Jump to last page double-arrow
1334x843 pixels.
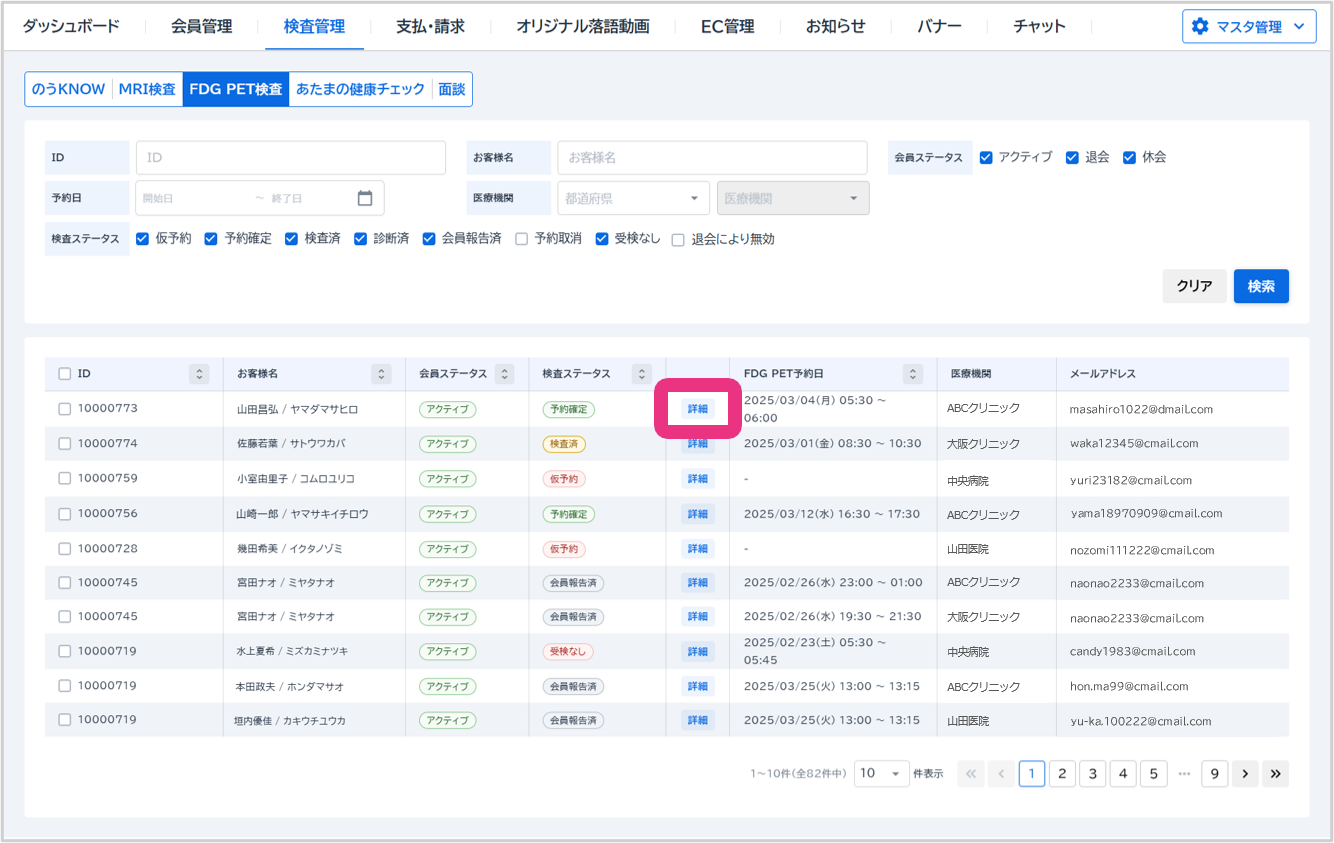click(1275, 774)
